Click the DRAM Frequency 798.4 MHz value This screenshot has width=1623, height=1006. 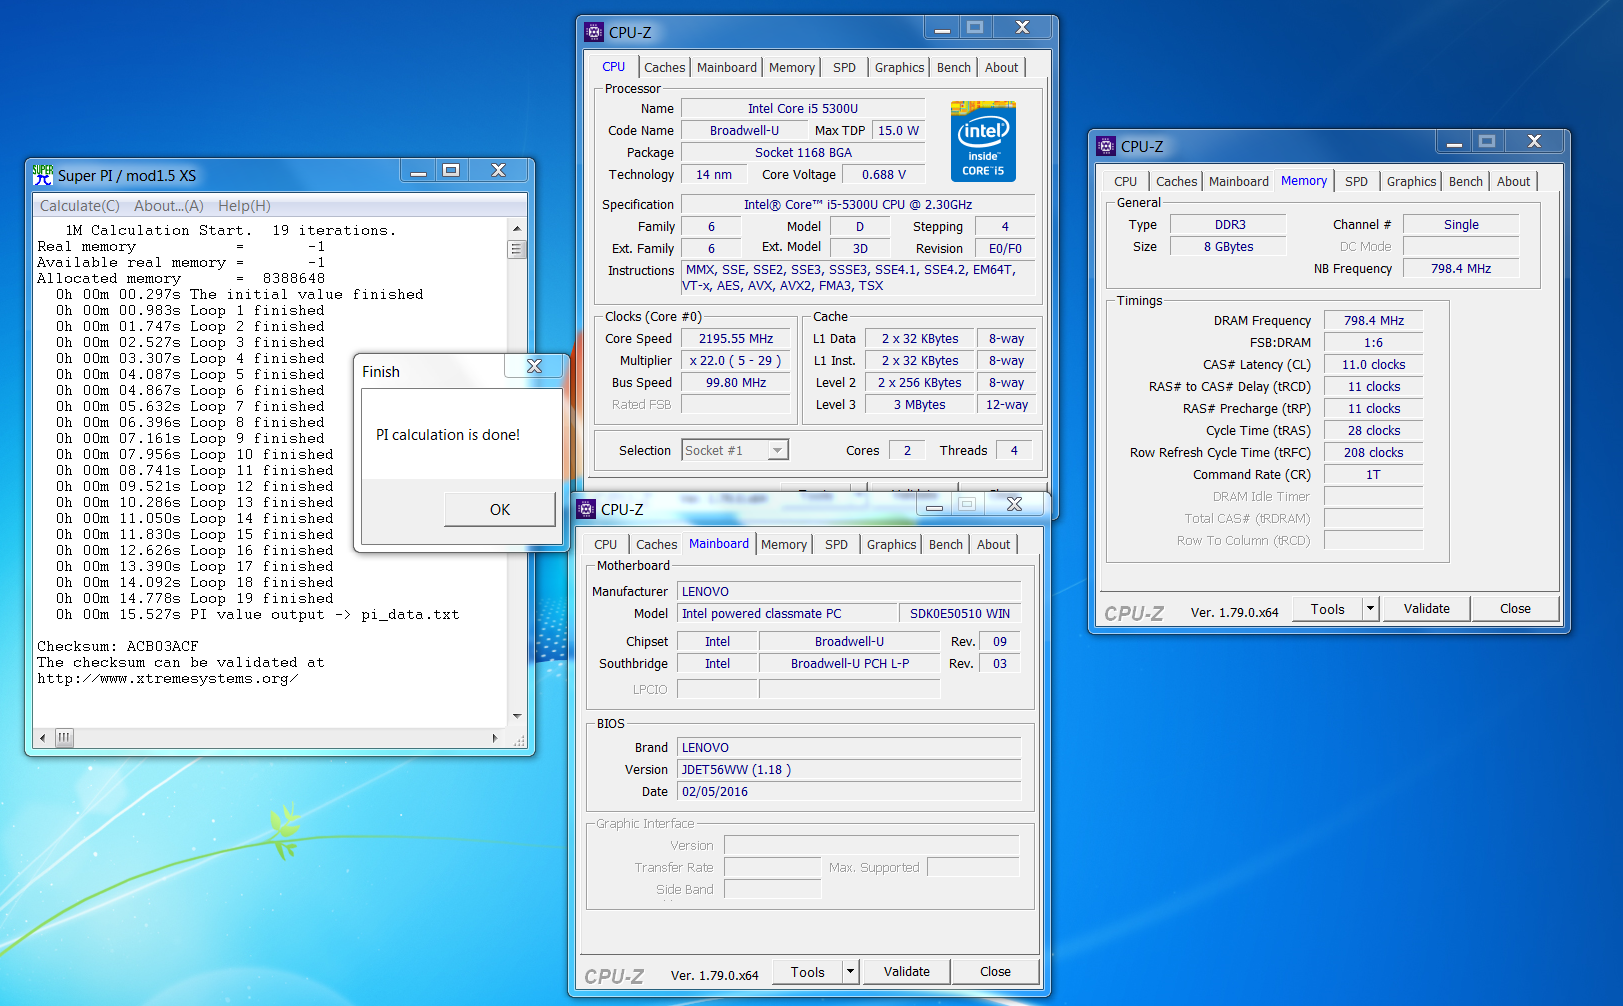(1374, 321)
